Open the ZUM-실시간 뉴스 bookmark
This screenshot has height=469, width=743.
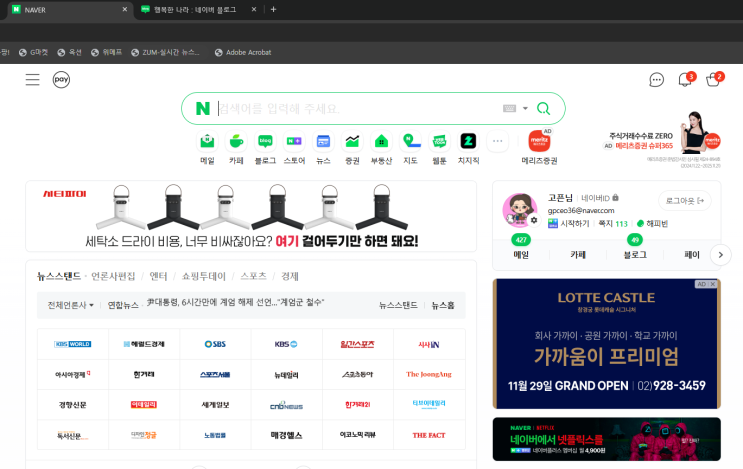coord(165,53)
